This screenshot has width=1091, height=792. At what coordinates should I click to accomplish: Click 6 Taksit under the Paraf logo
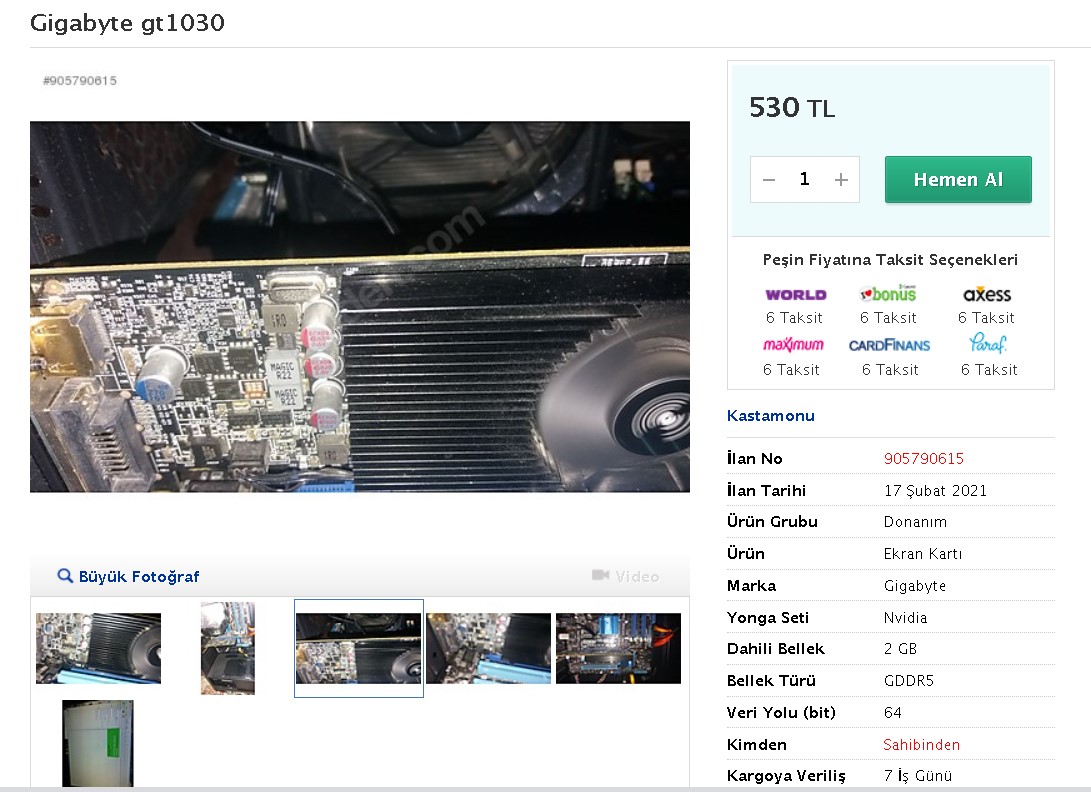[989, 370]
